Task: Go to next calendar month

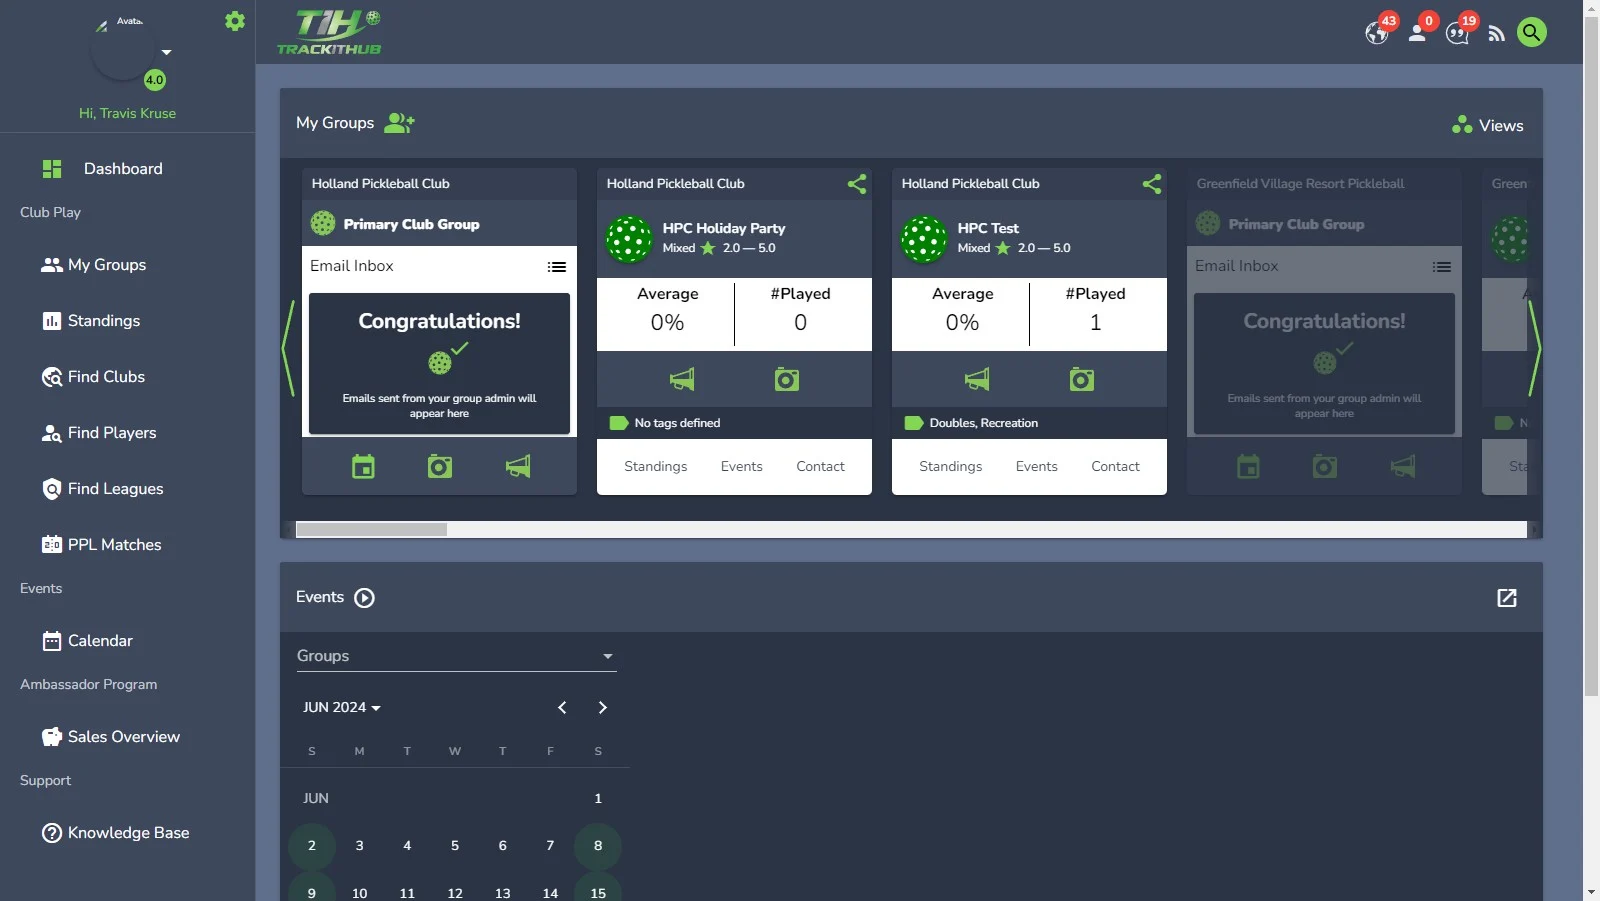Action: coord(602,707)
